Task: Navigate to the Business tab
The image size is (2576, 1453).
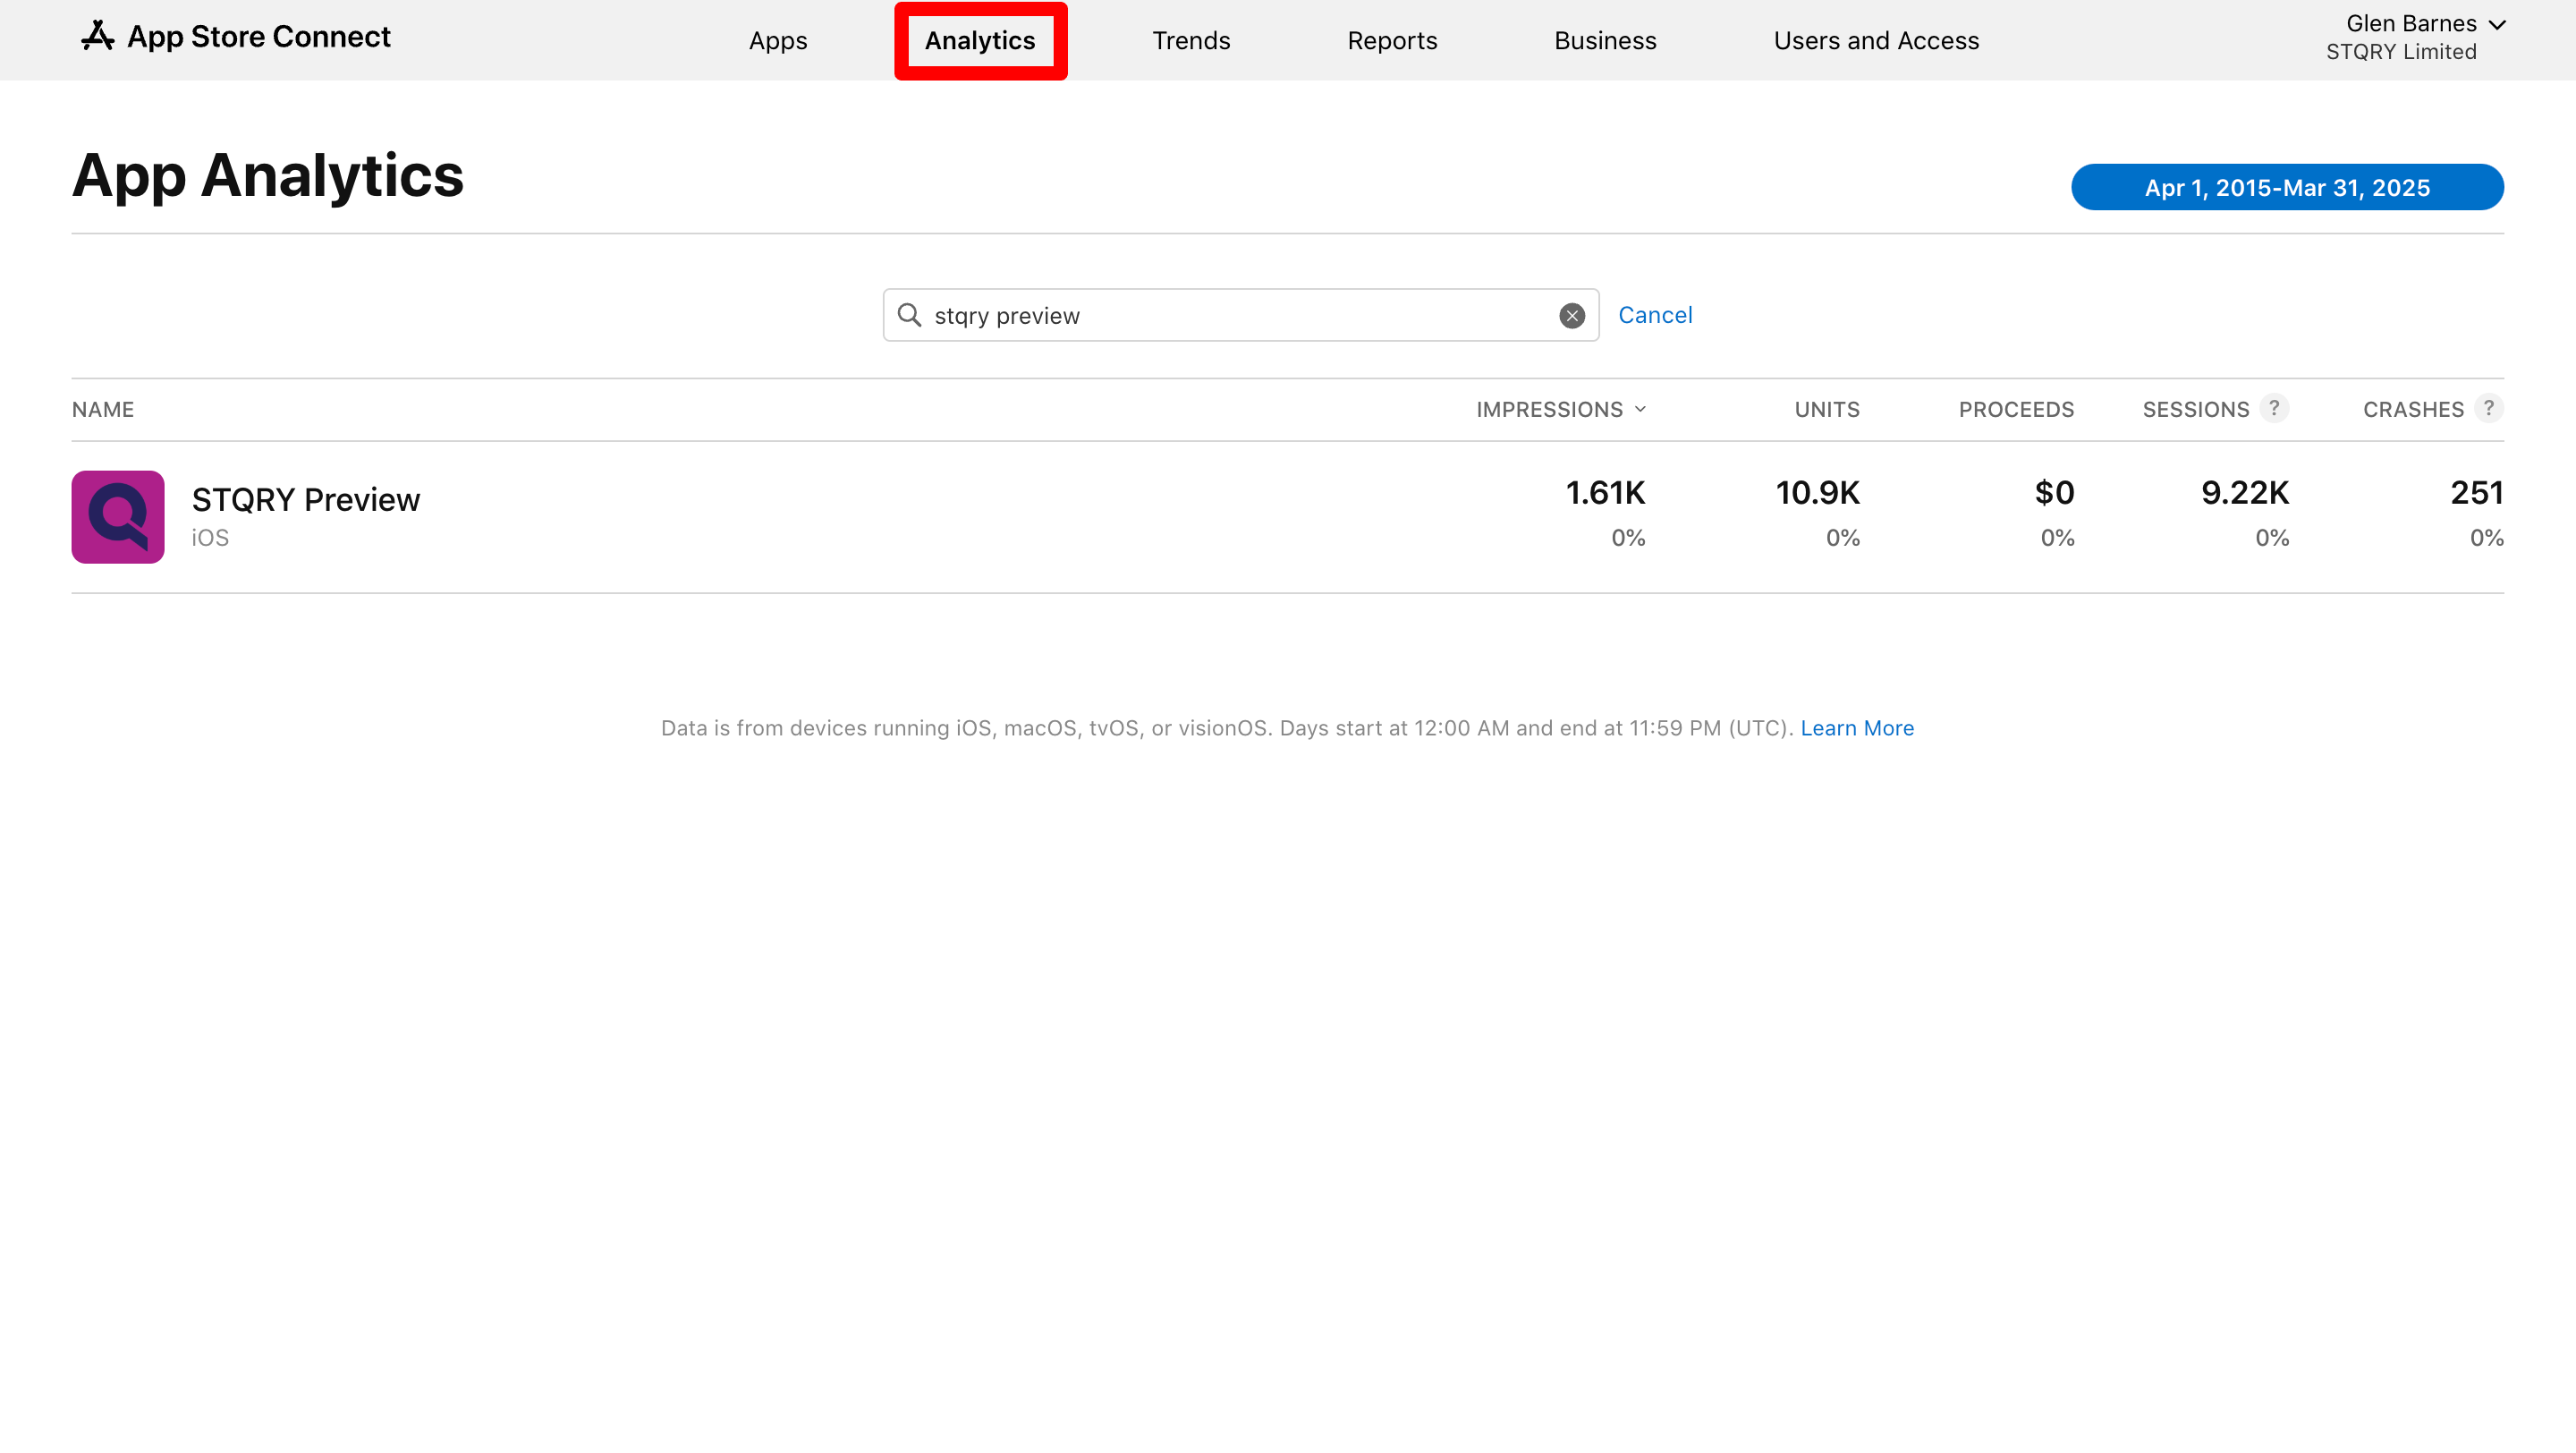Action: click(x=1604, y=41)
